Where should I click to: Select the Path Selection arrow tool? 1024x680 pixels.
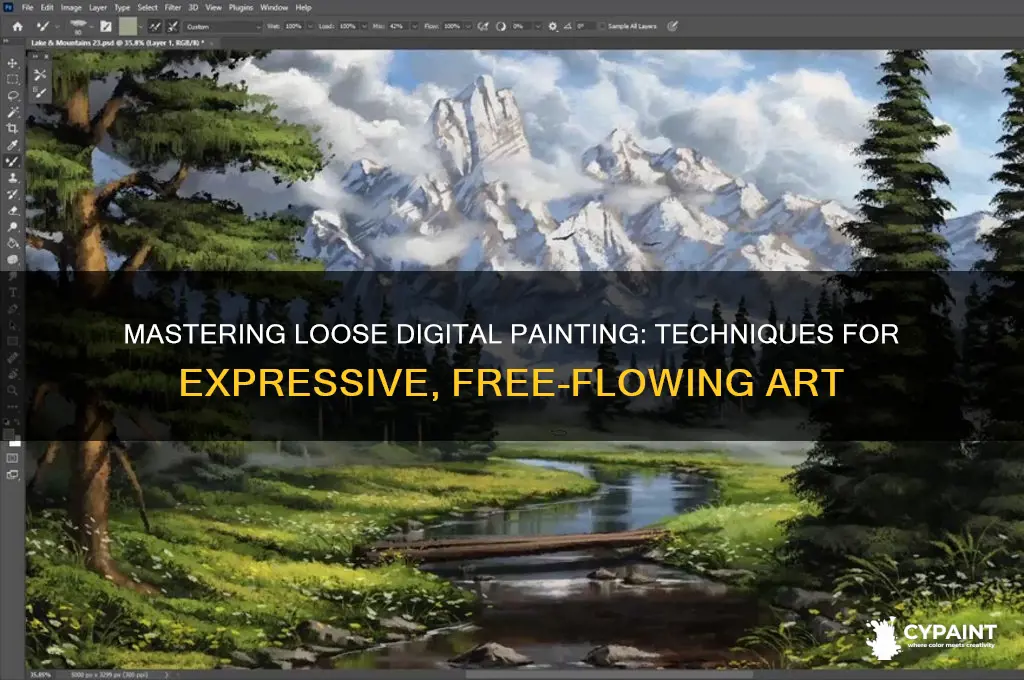click(x=12, y=325)
